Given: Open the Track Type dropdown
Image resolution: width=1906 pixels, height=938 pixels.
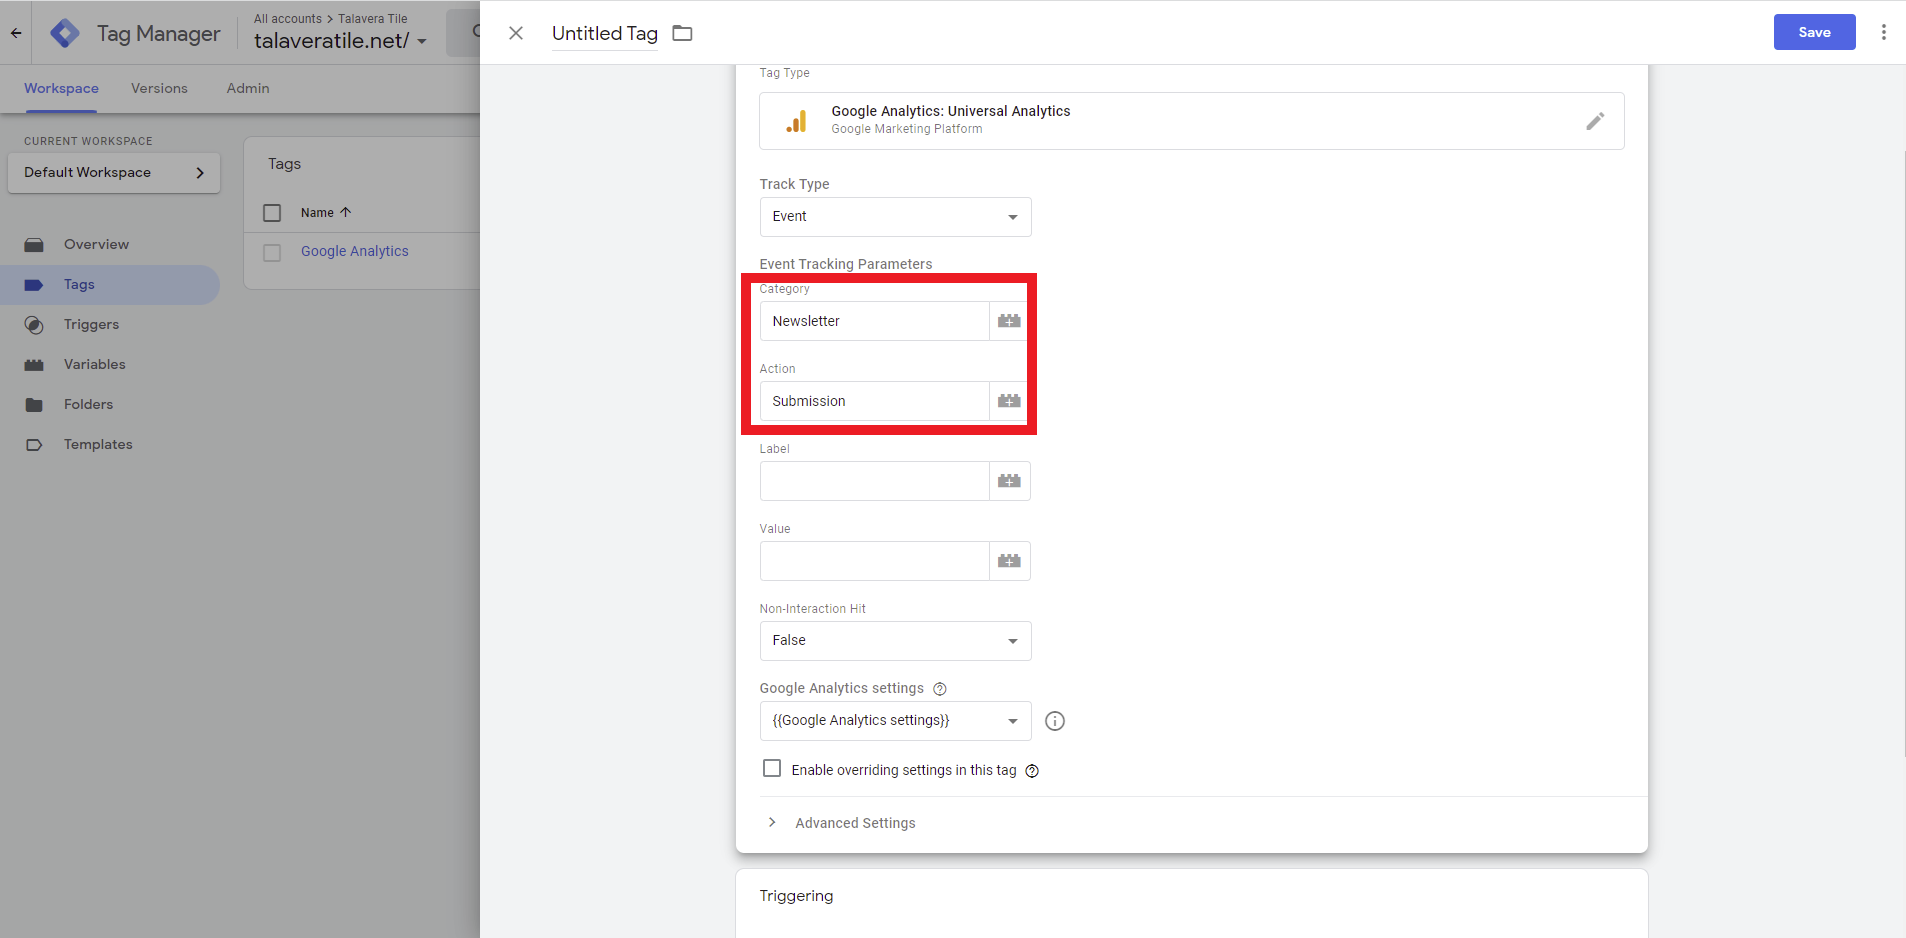Looking at the screenshot, I should [895, 217].
